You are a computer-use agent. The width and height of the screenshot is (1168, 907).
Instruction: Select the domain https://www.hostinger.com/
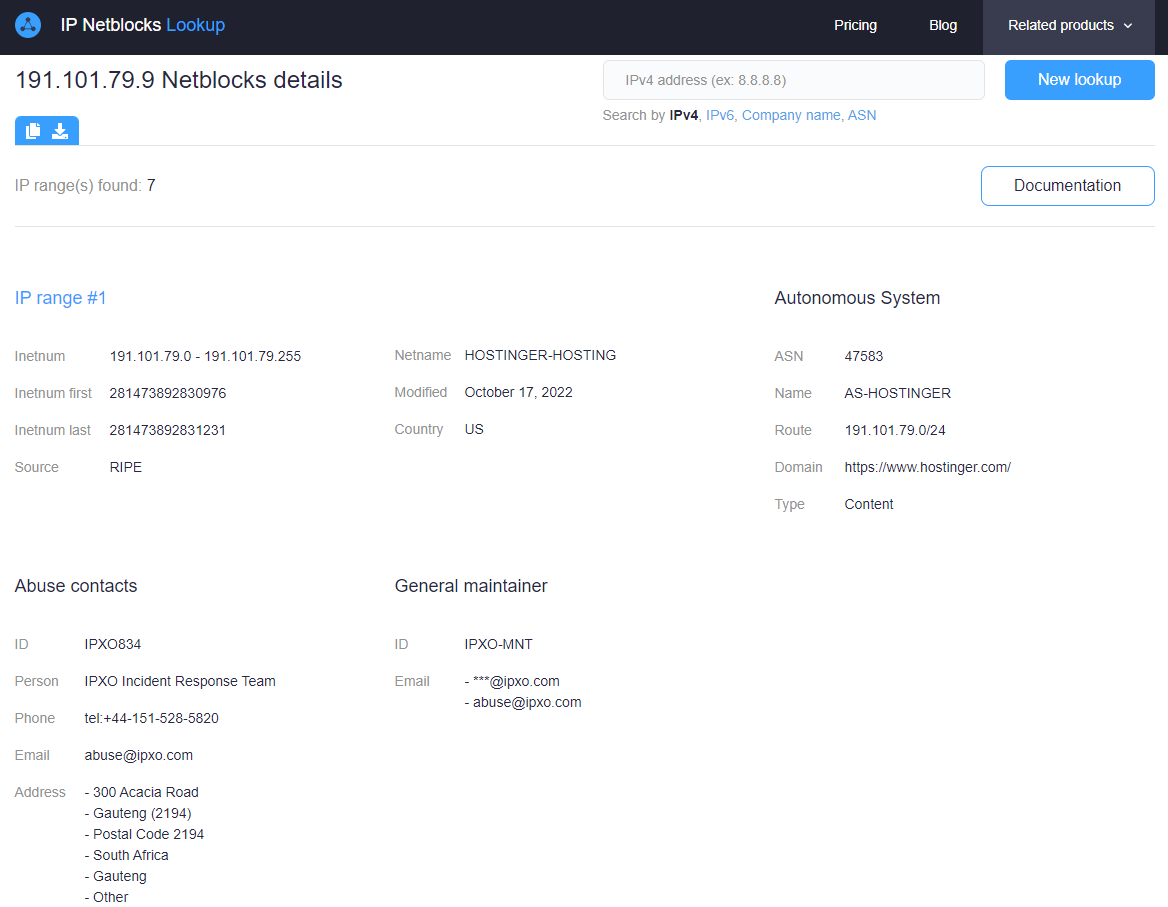pyautogui.click(x=927, y=467)
